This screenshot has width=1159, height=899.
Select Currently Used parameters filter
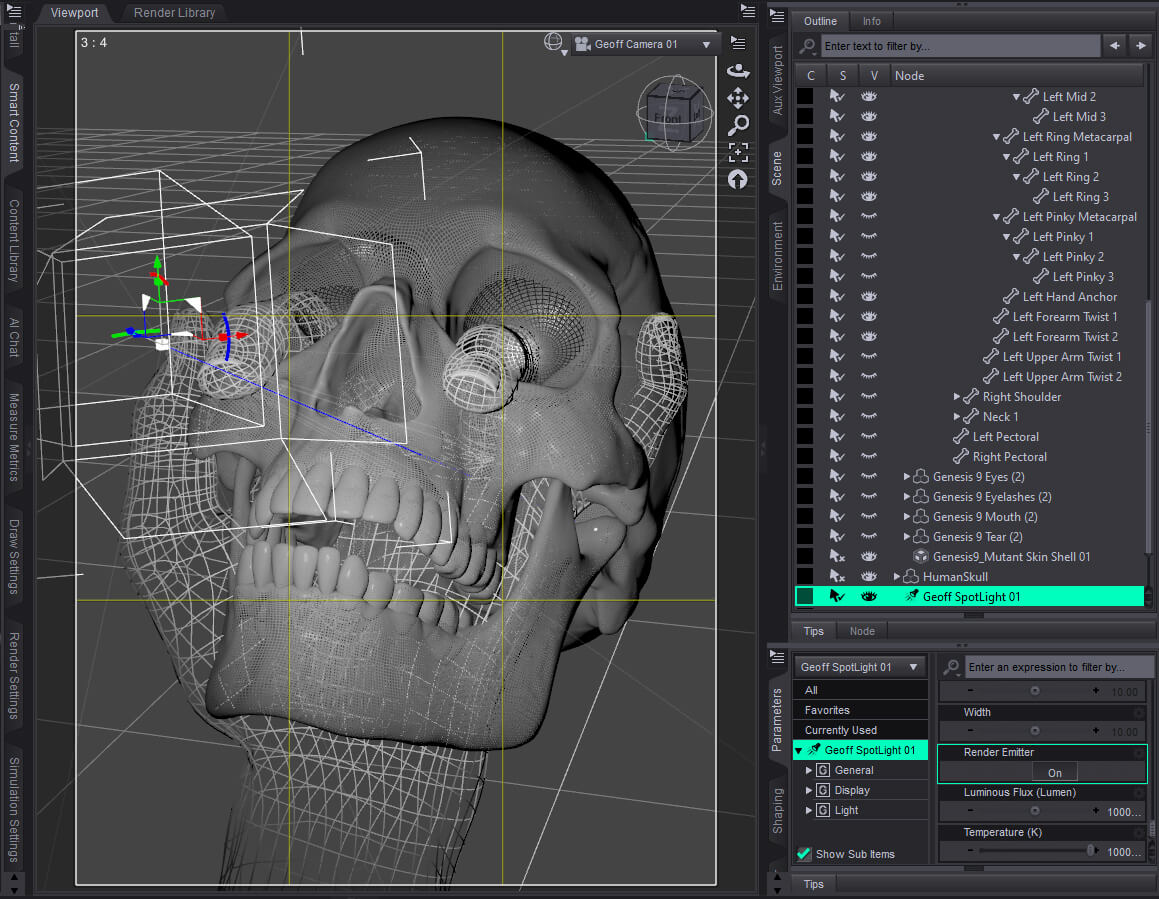pyautogui.click(x=860, y=730)
